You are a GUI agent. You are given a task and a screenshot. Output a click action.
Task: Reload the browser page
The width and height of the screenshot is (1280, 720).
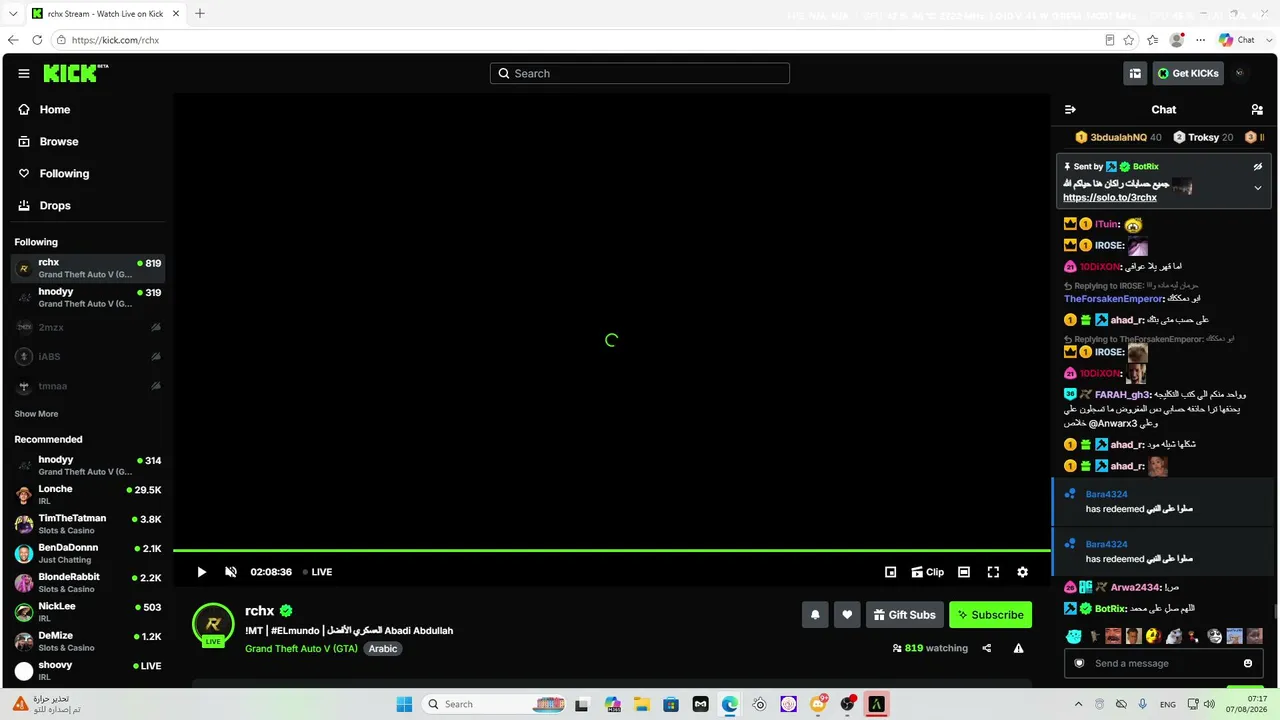coord(37,40)
